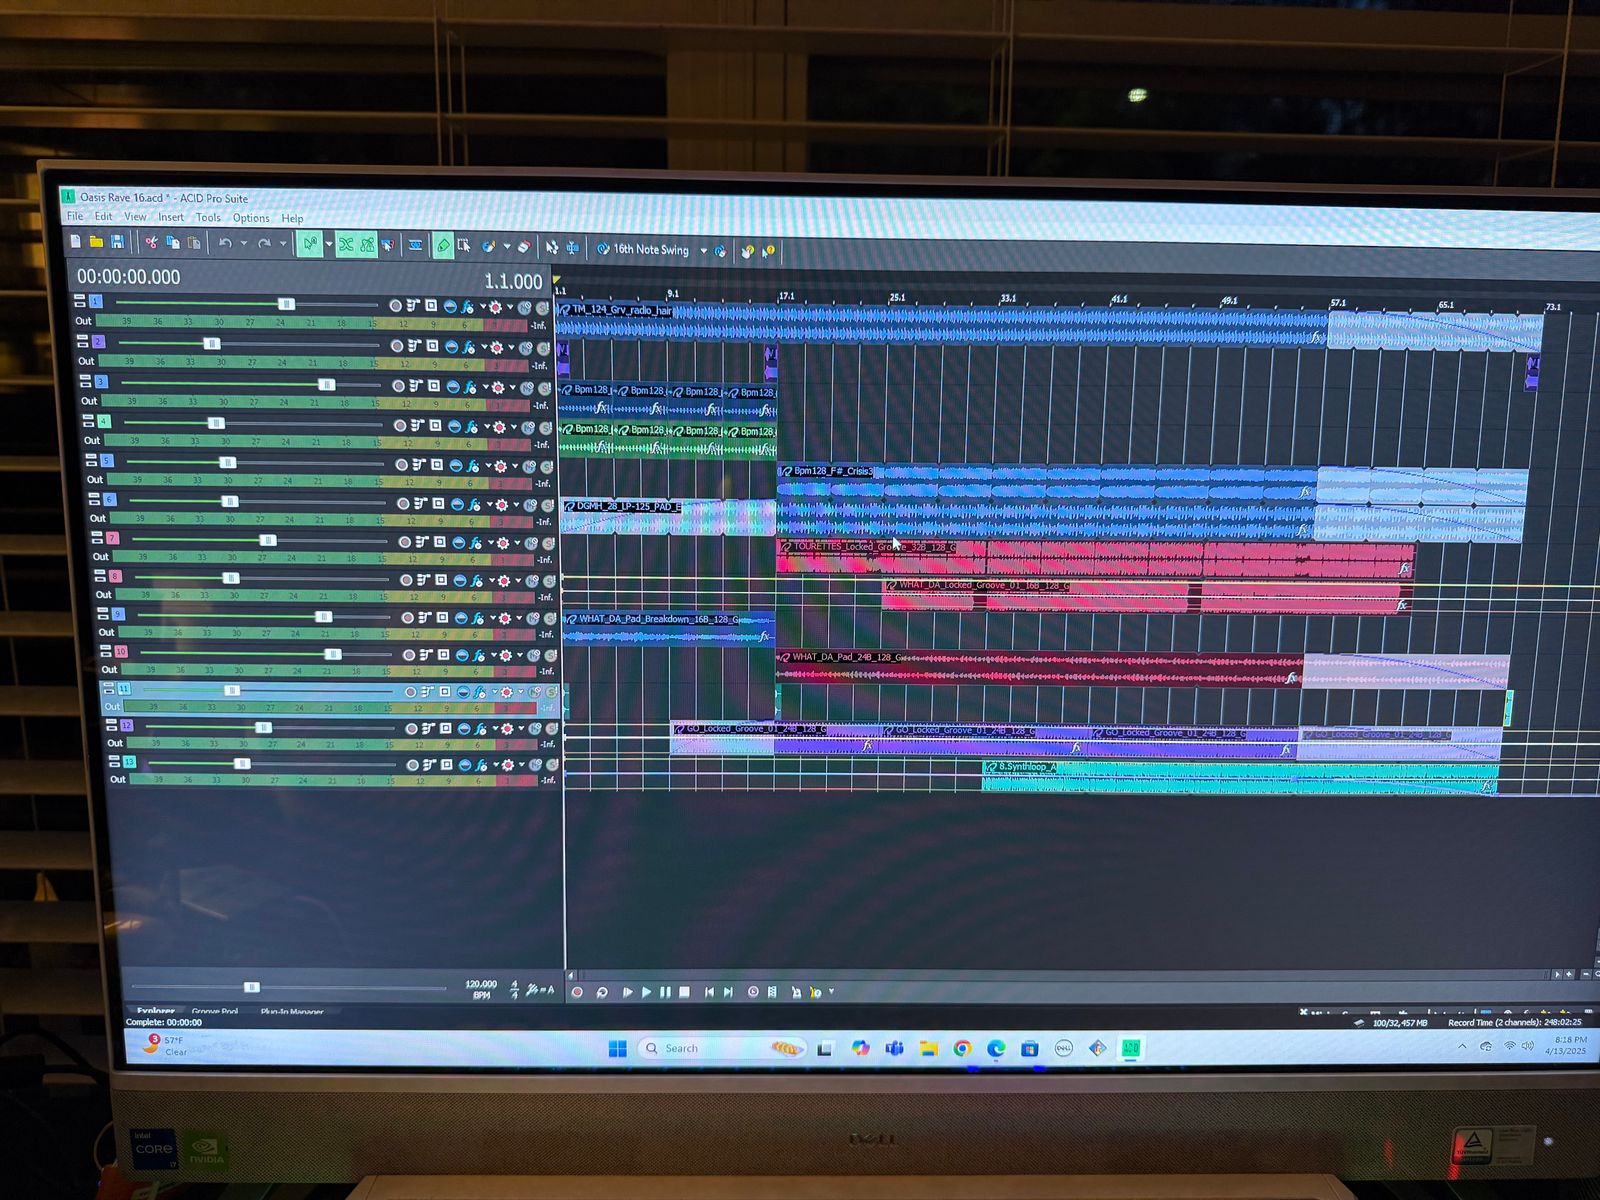Open the Options menu
This screenshot has width=1600, height=1200.
251,218
